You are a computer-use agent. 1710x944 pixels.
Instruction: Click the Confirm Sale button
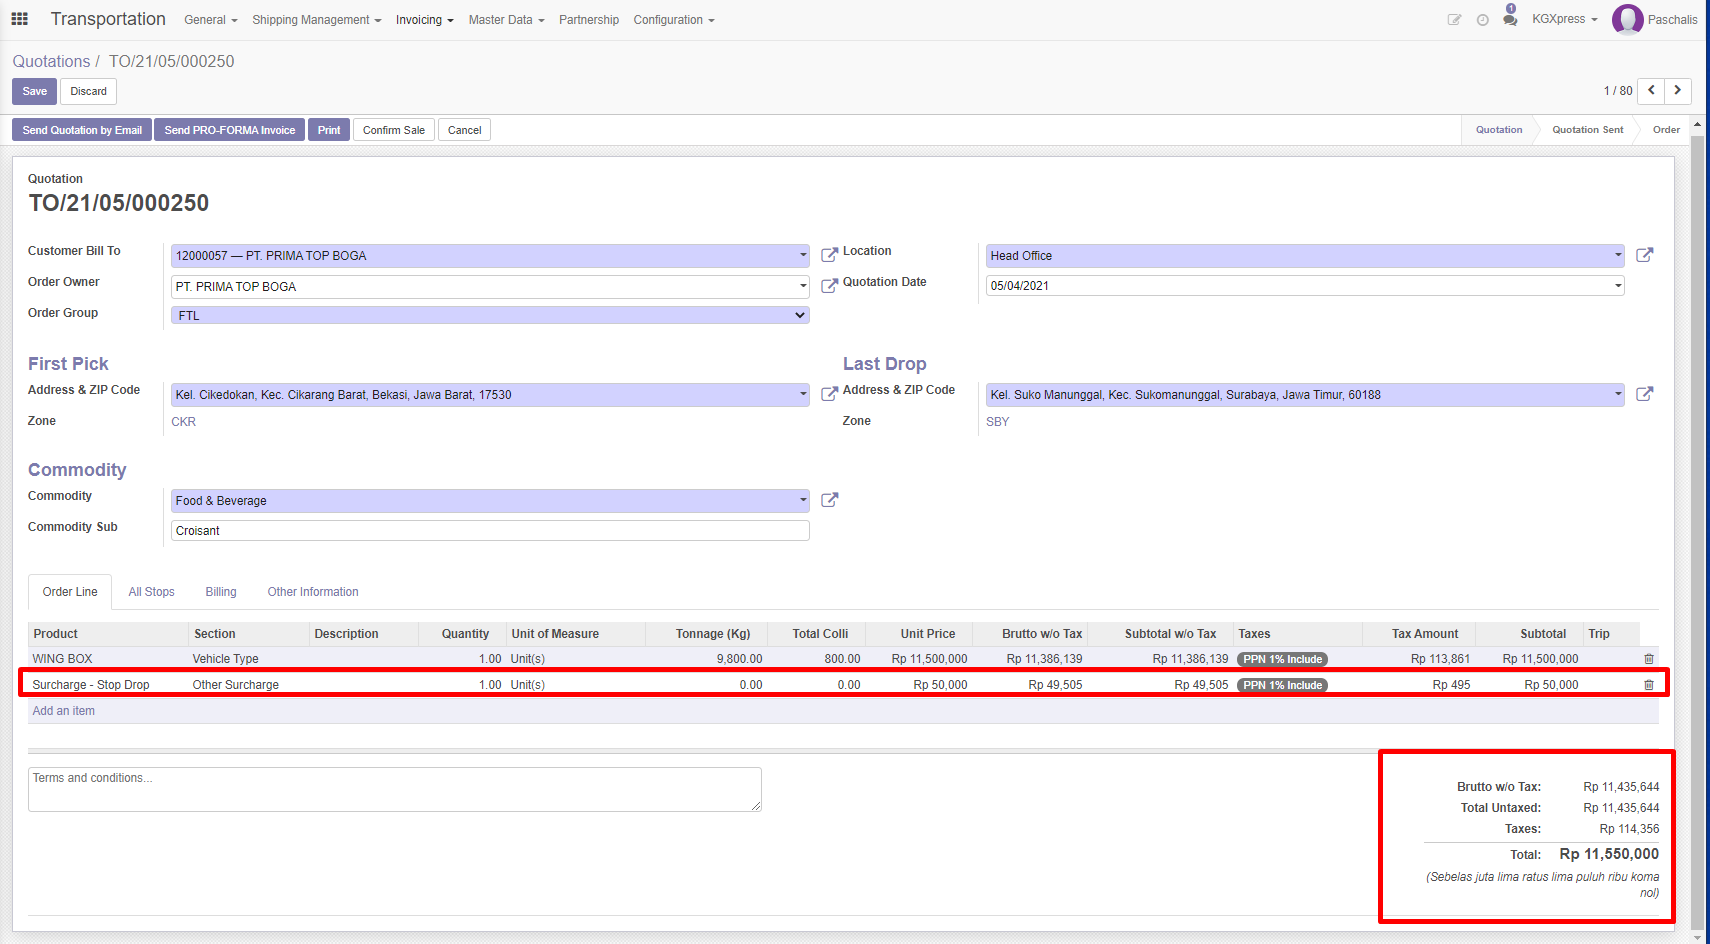tap(394, 130)
